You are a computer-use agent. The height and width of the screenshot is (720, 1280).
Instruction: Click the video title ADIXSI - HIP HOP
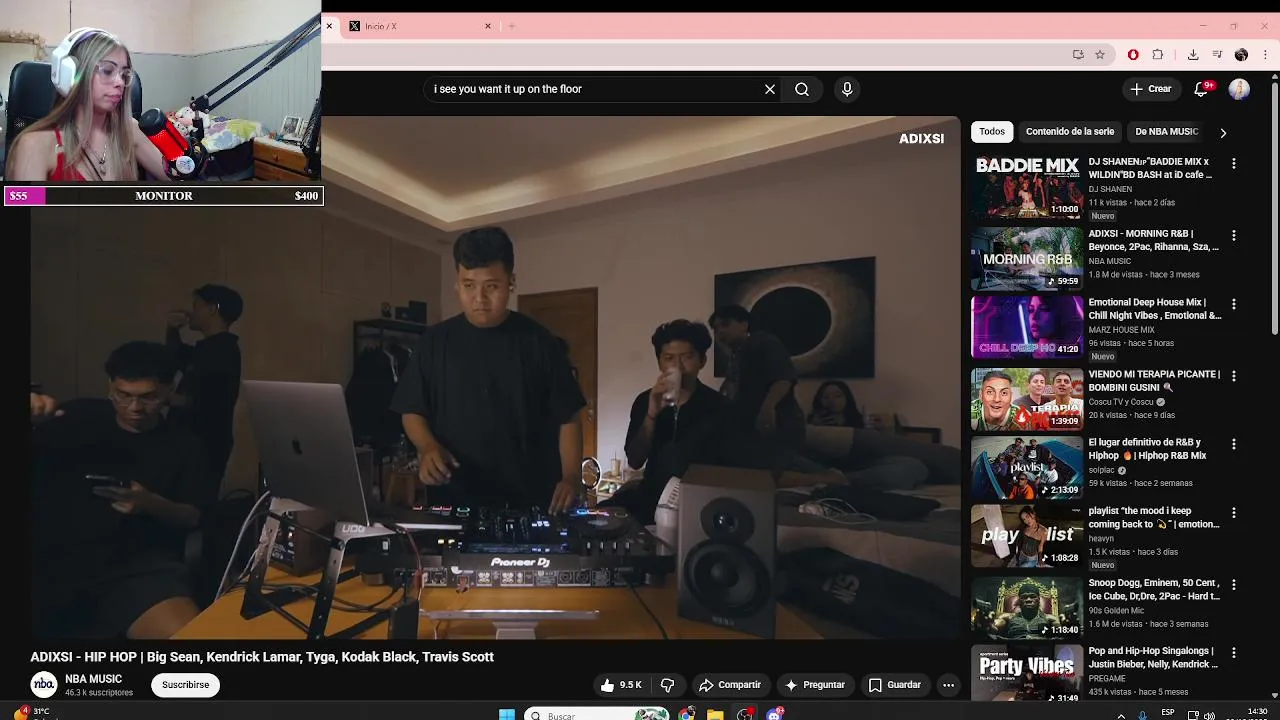[262, 657]
